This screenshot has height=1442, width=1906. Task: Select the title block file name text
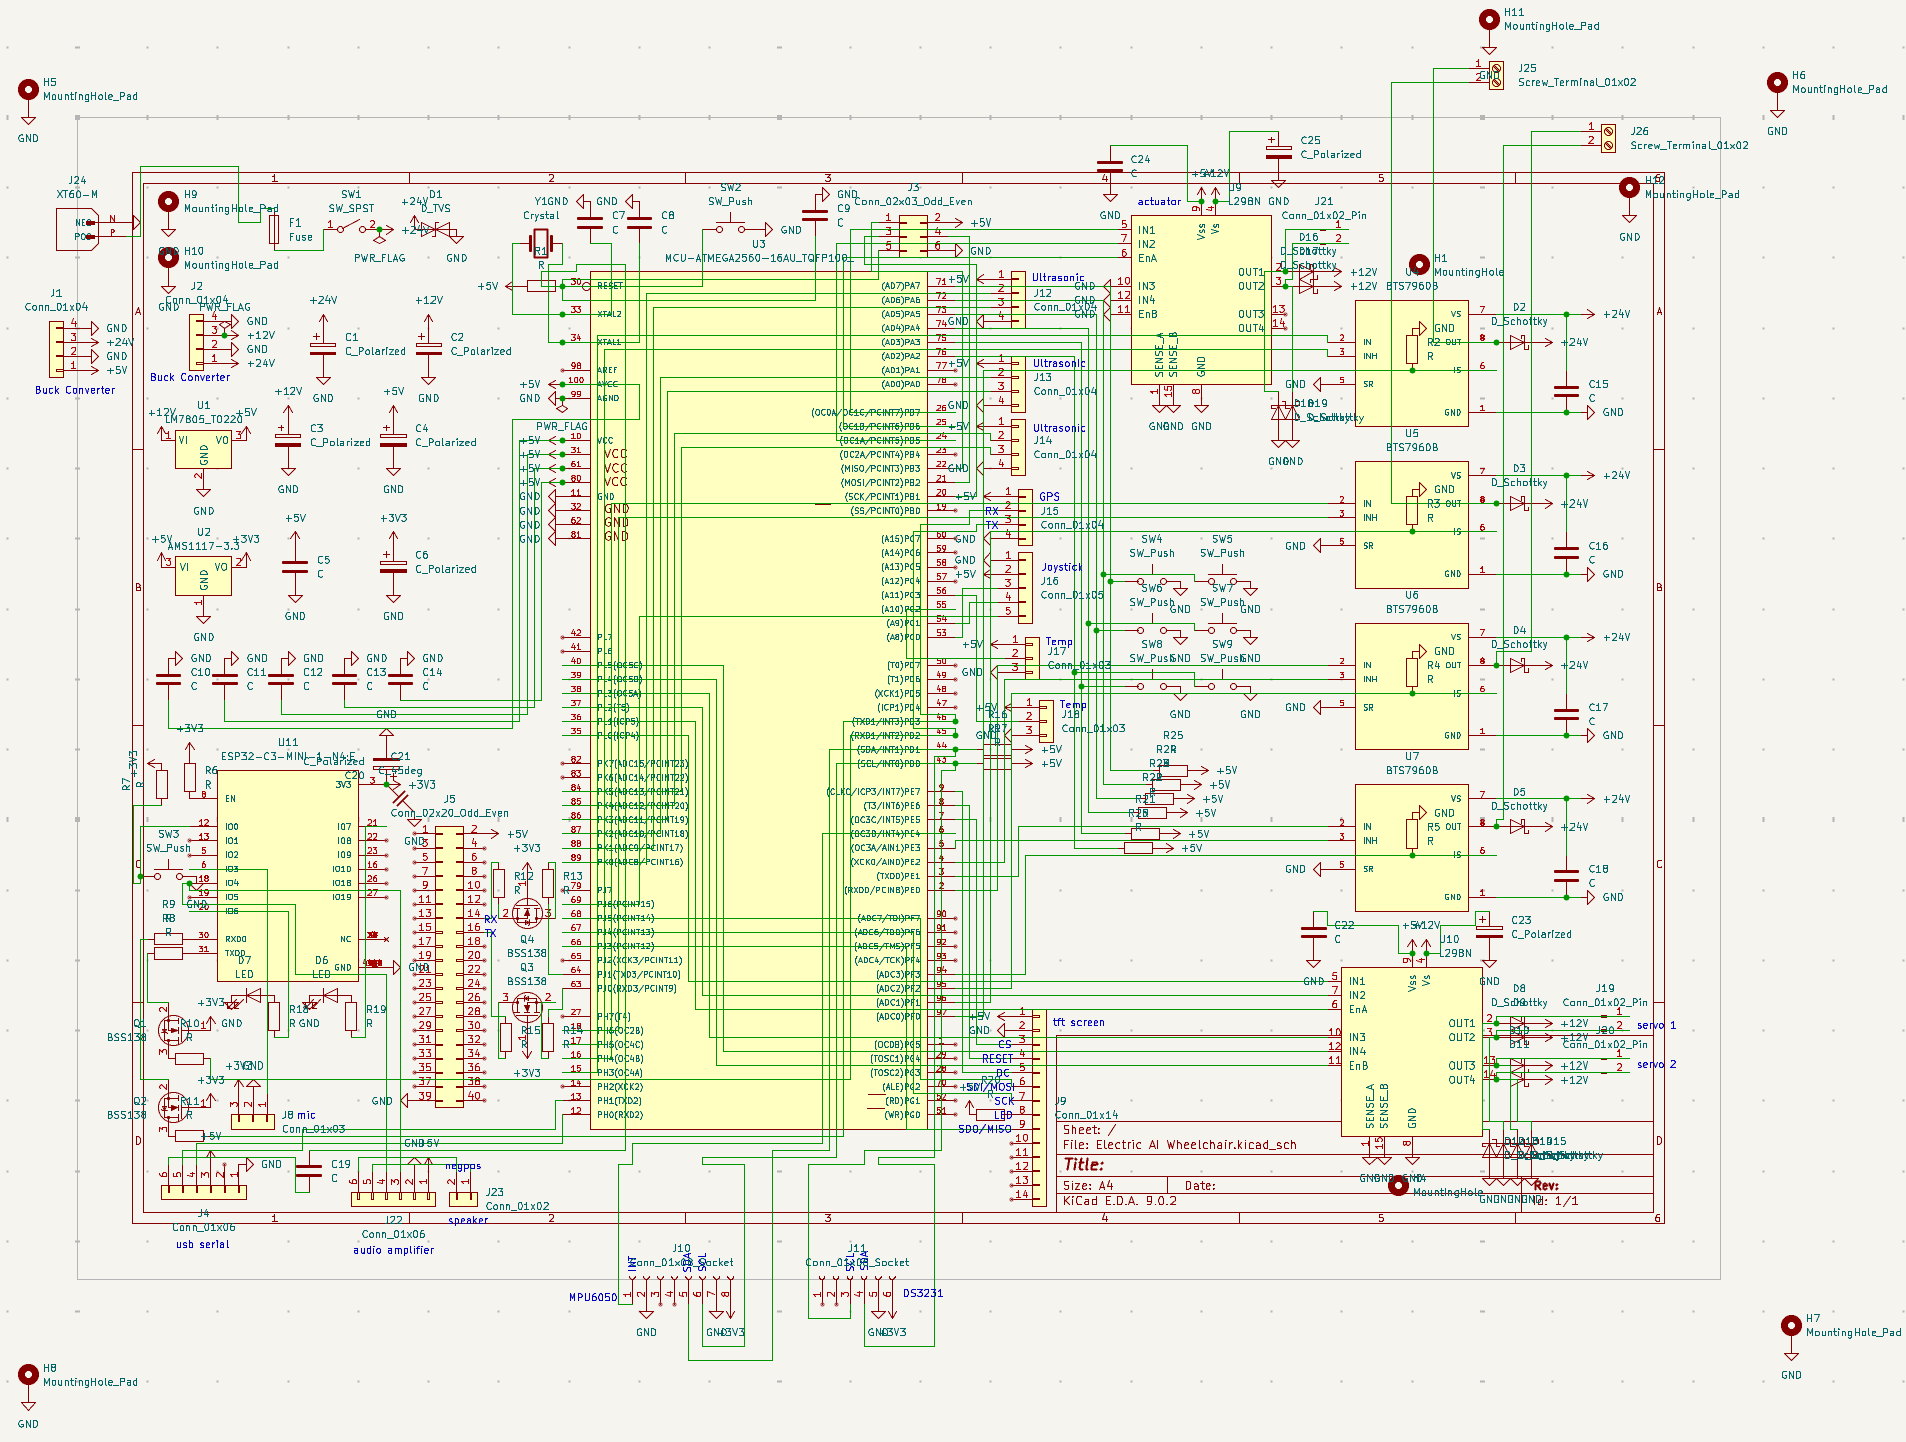(1179, 1145)
